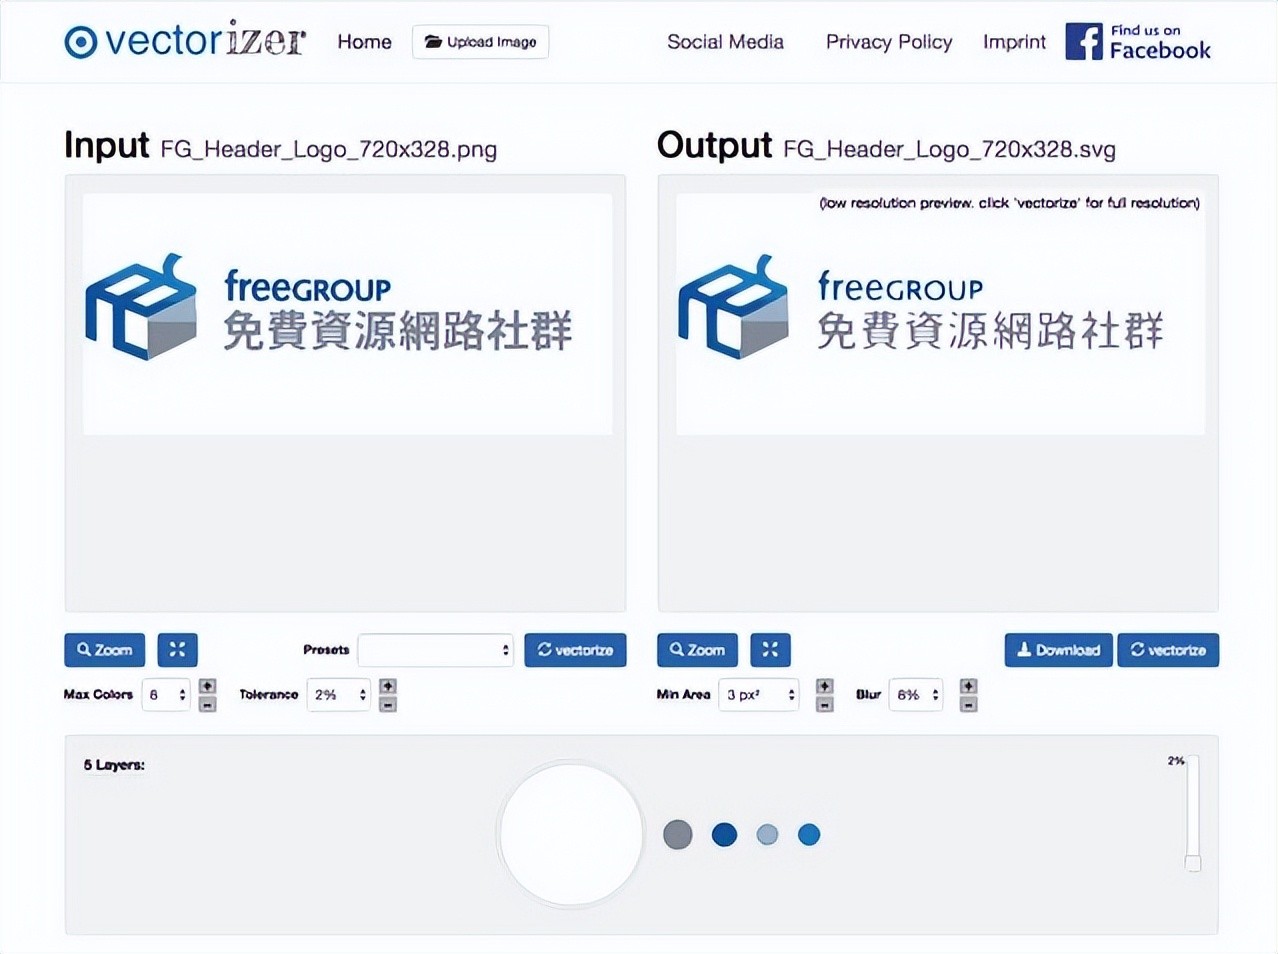The image size is (1278, 954).
Task: Click the vectorizer logo
Action: coord(185,41)
